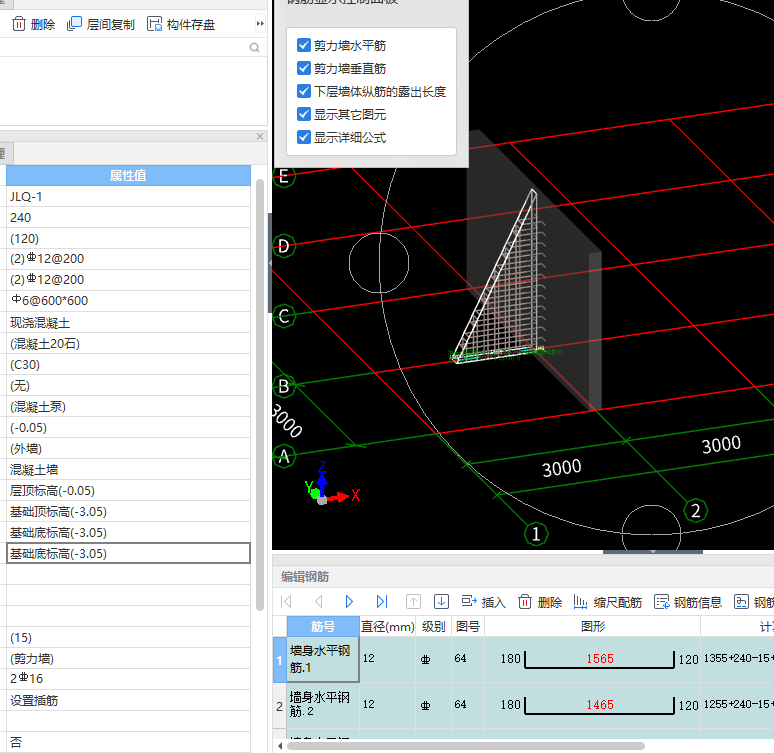Move rebar row up icon

click(413, 601)
